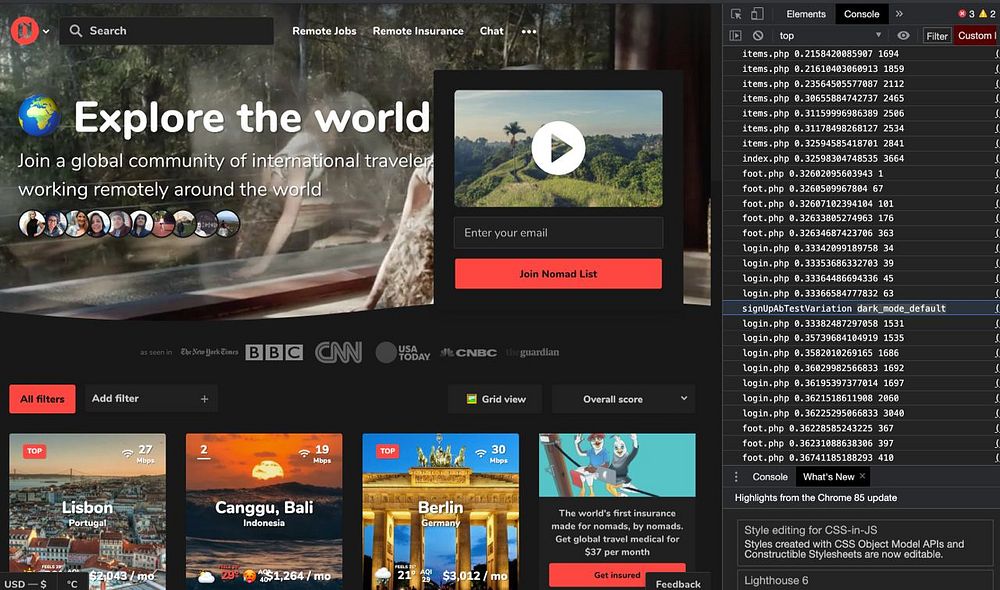This screenshot has width=1000, height=590.
Task: Open the drawer three-dots menu icon
Action: click(736, 476)
